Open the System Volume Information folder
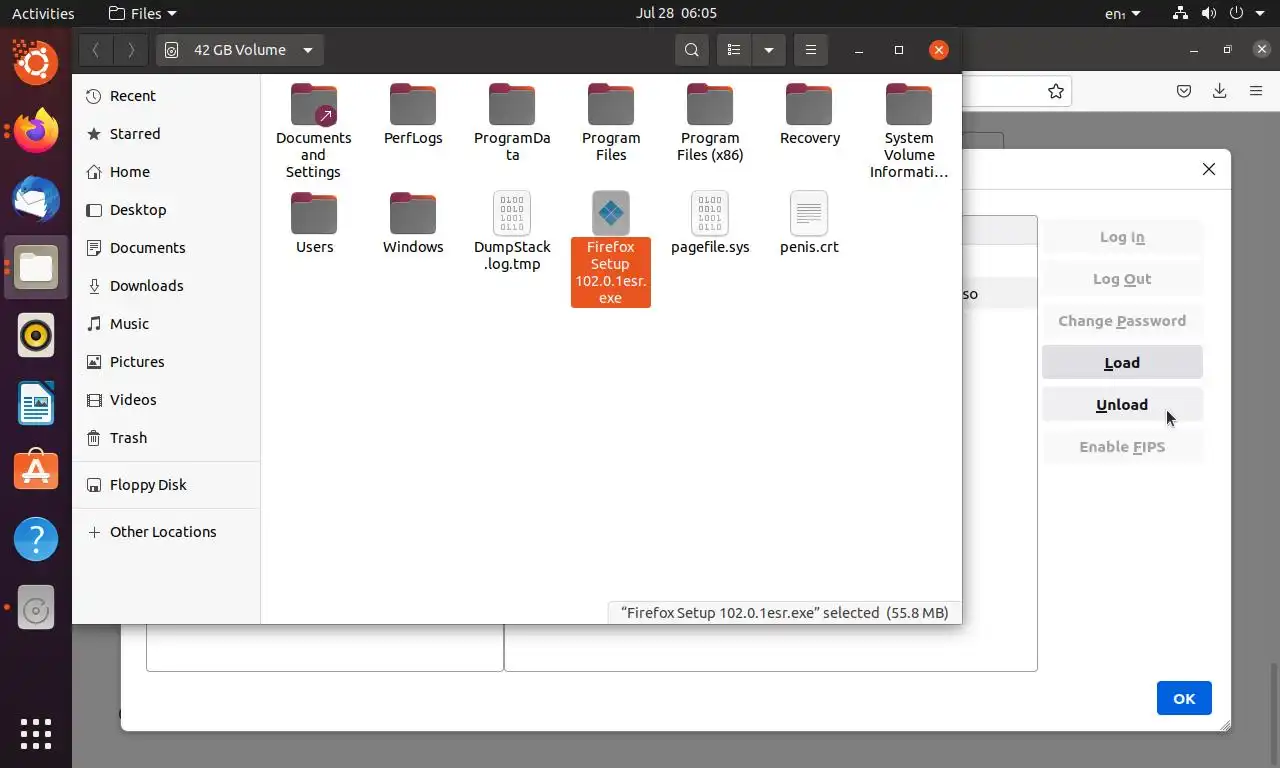1280x768 pixels. [x=908, y=131]
